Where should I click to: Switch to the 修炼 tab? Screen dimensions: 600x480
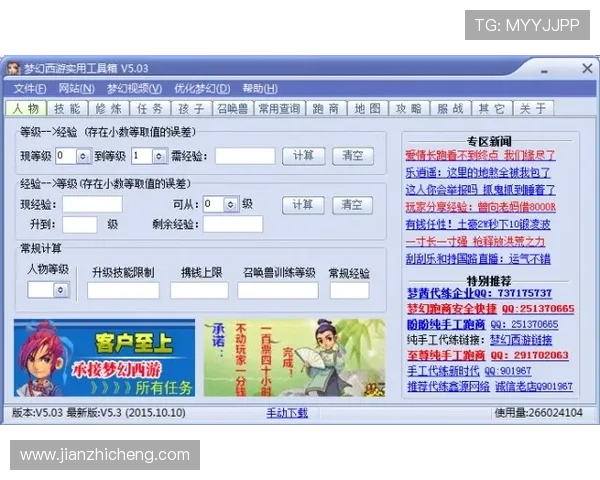tap(109, 109)
